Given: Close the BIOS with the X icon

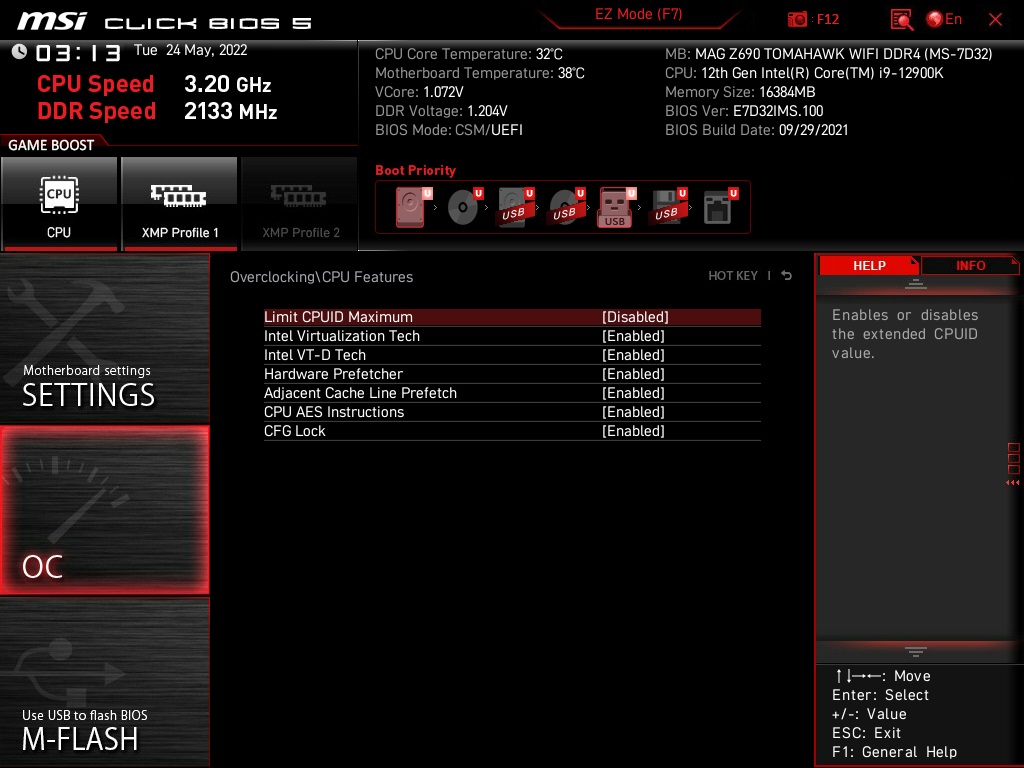Looking at the screenshot, I should [995, 20].
